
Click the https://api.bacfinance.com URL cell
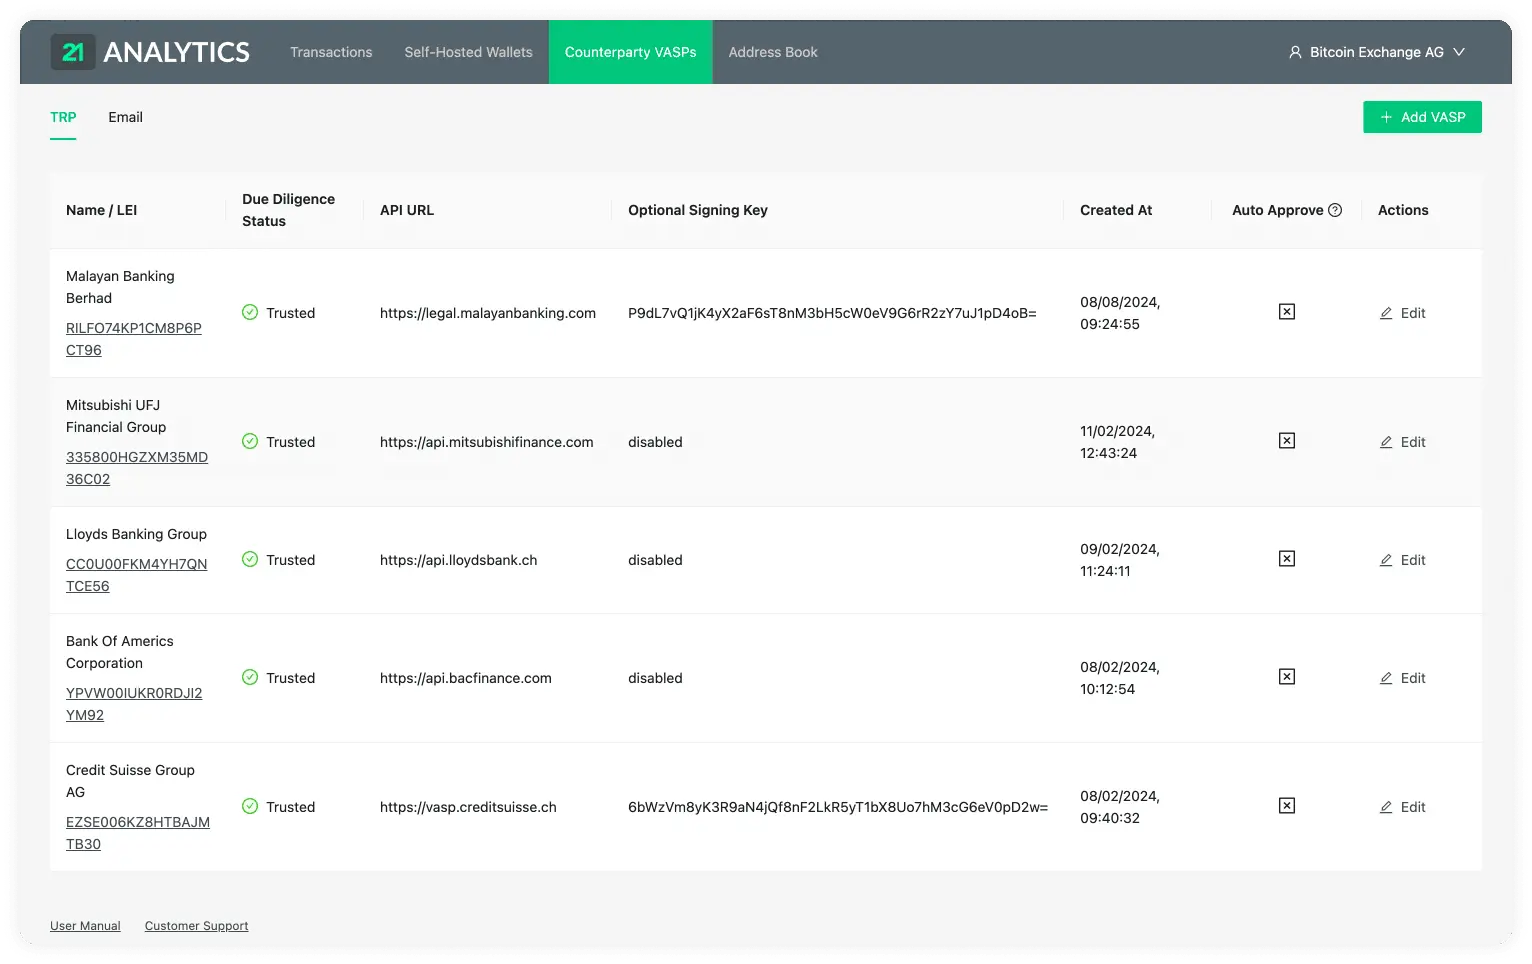pos(466,678)
